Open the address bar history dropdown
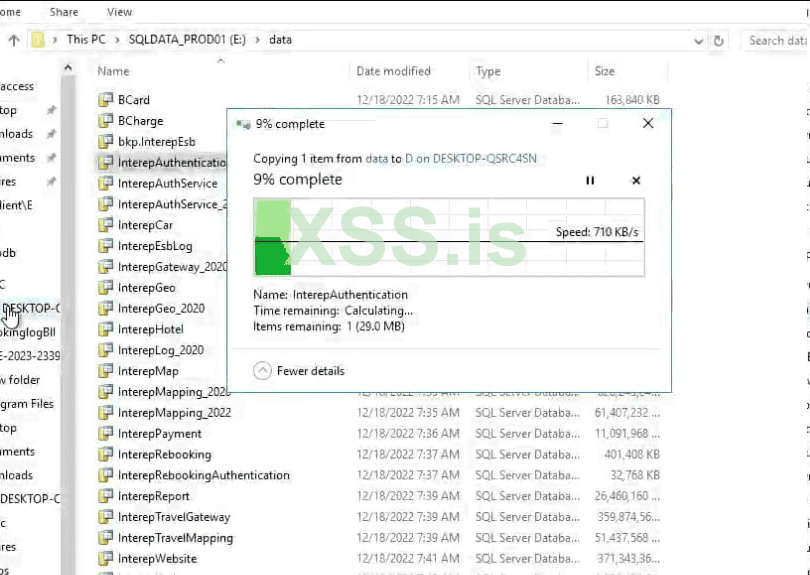The height and width of the screenshot is (575, 810). 698,41
